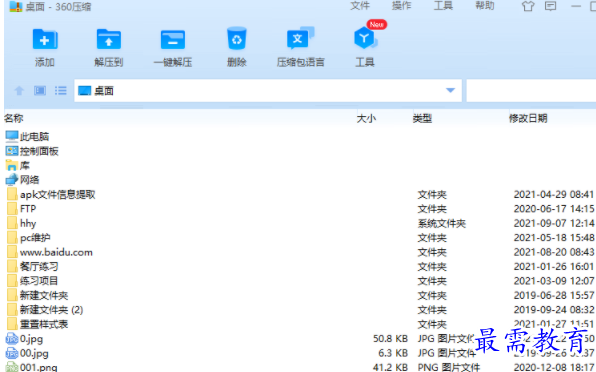Viewport: 596px width, 372px height.
Task: Select the 新建文件夹 (2) folder name
Action: pyautogui.click(x=51, y=310)
